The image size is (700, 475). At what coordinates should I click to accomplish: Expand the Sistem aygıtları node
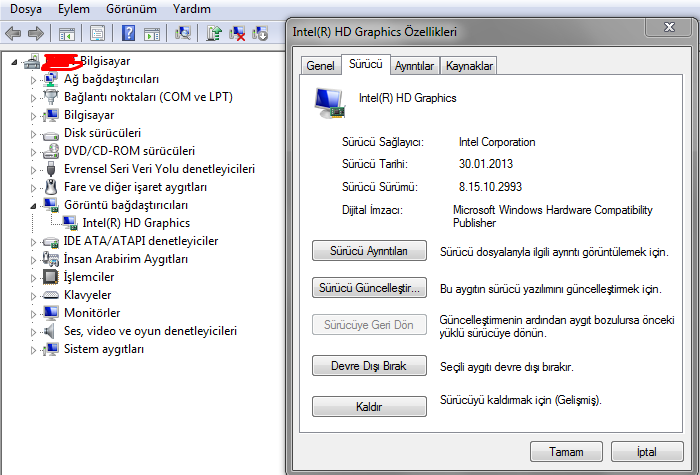33,350
